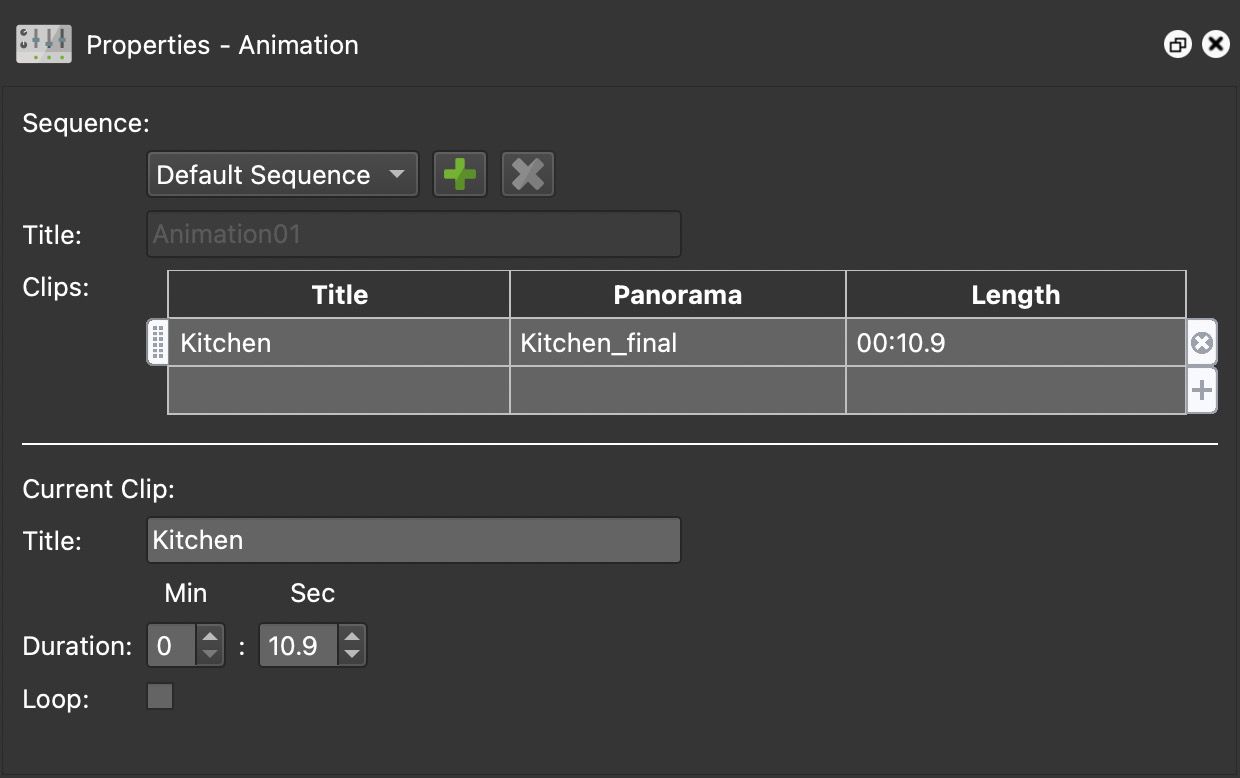Select the clip length cell showing 00:10.9

coord(1014,341)
